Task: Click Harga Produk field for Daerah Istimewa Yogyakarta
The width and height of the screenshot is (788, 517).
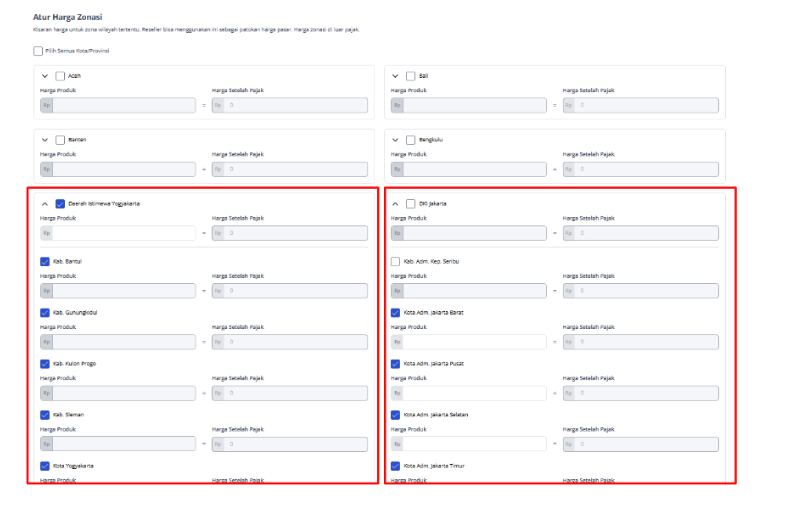Action: click(124, 233)
